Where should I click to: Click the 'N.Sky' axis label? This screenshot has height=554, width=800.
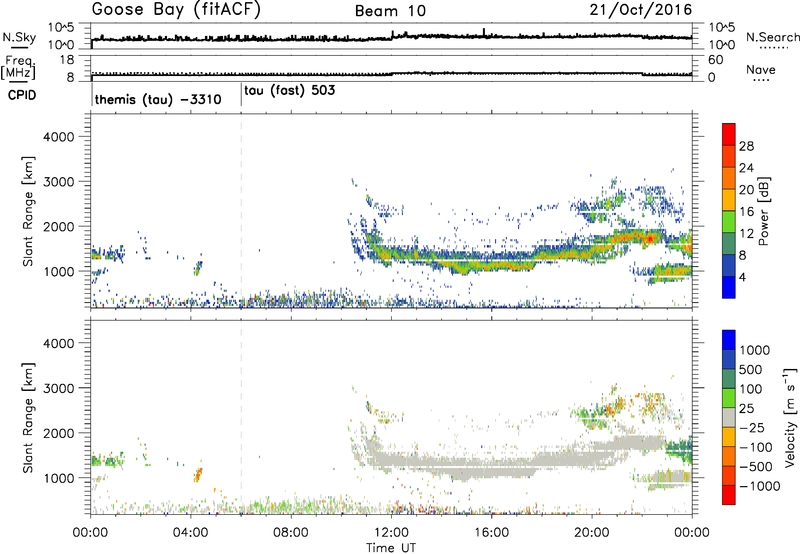tap(19, 37)
